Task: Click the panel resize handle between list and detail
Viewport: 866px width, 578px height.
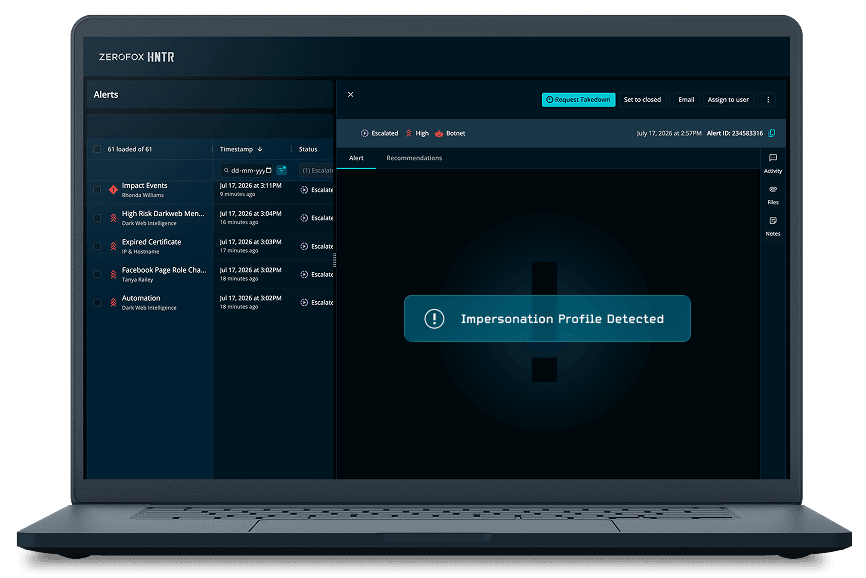Action: coord(335,259)
